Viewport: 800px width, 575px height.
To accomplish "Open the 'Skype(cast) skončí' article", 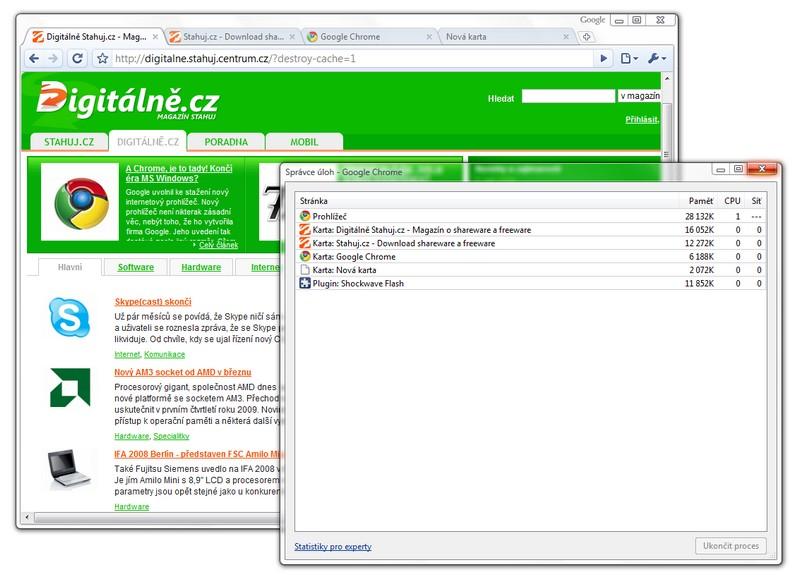I will 153,302.
